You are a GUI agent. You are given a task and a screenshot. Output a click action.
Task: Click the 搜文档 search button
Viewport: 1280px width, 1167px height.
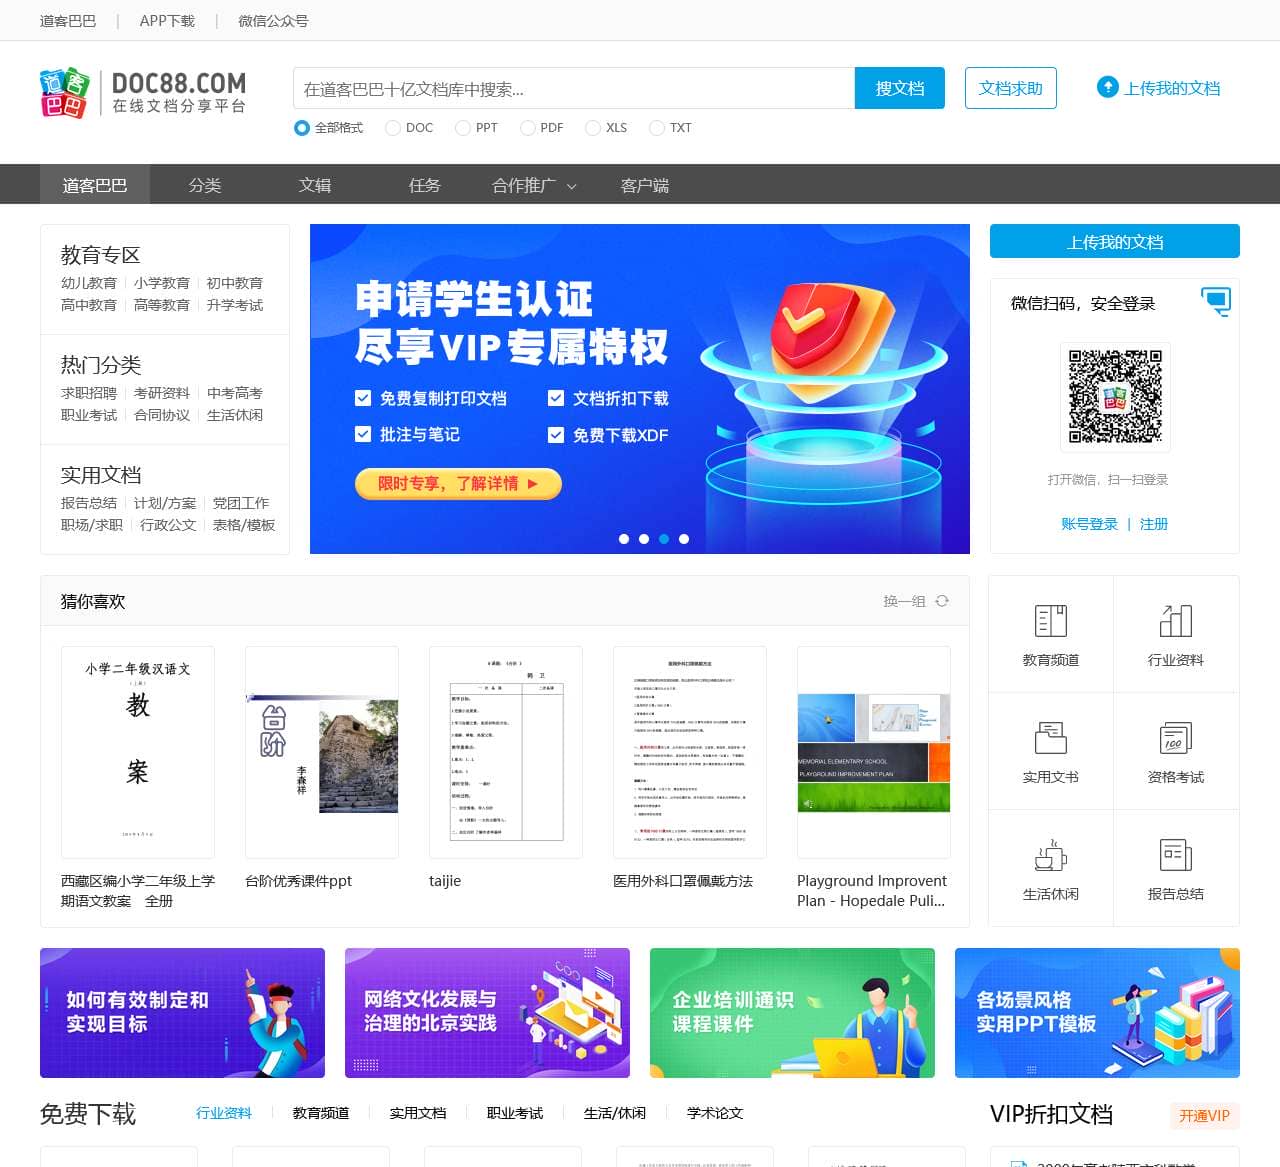(900, 88)
